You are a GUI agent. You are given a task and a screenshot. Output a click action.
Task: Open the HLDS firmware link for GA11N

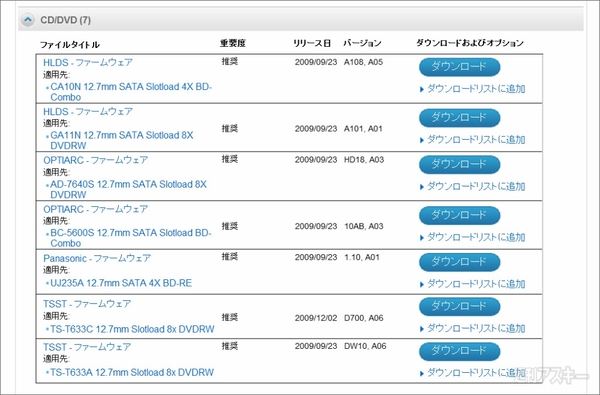tap(88, 111)
